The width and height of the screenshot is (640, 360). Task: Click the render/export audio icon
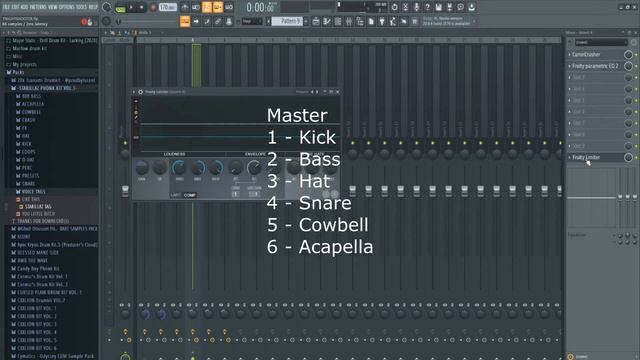[x=449, y=7]
